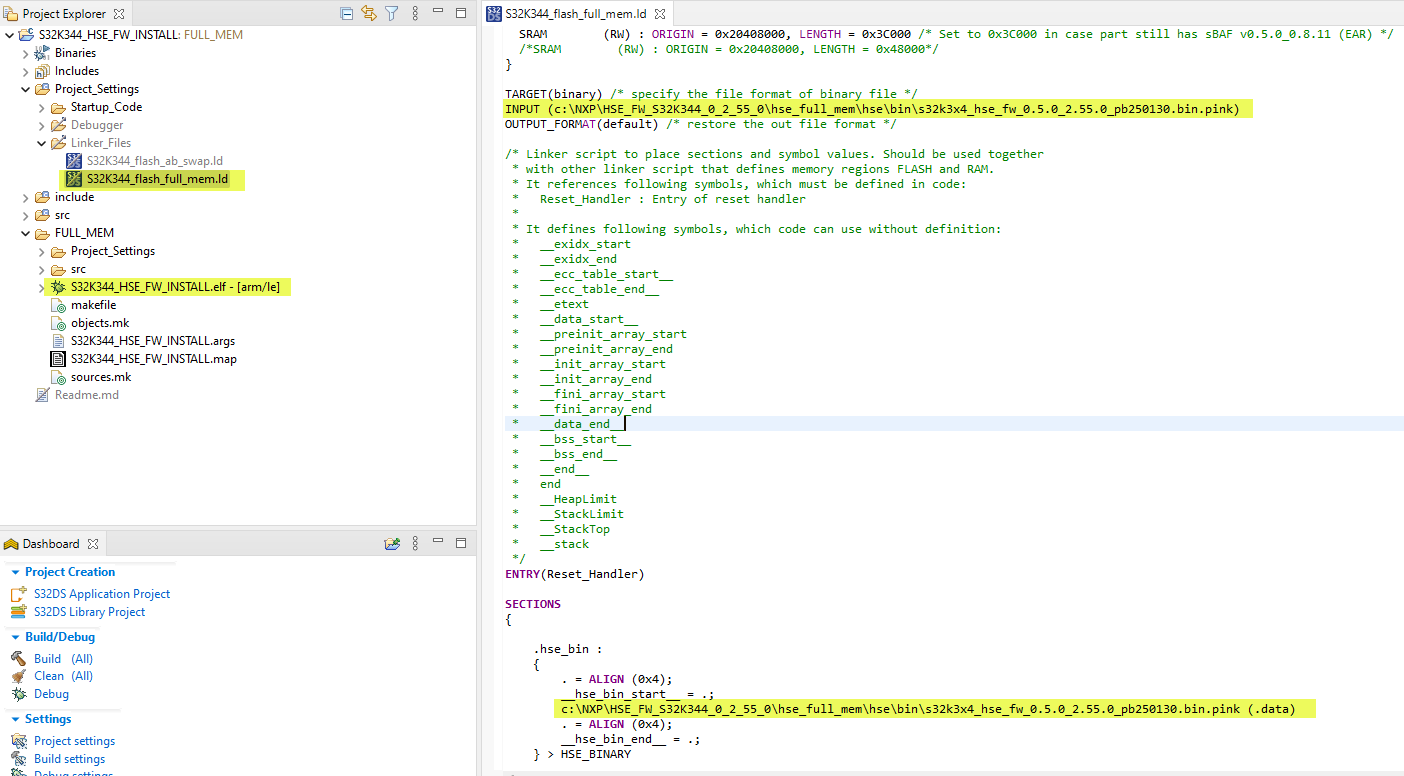Collapse the Build/Debug section
1404x776 pixels.
pyautogui.click(x=16, y=637)
